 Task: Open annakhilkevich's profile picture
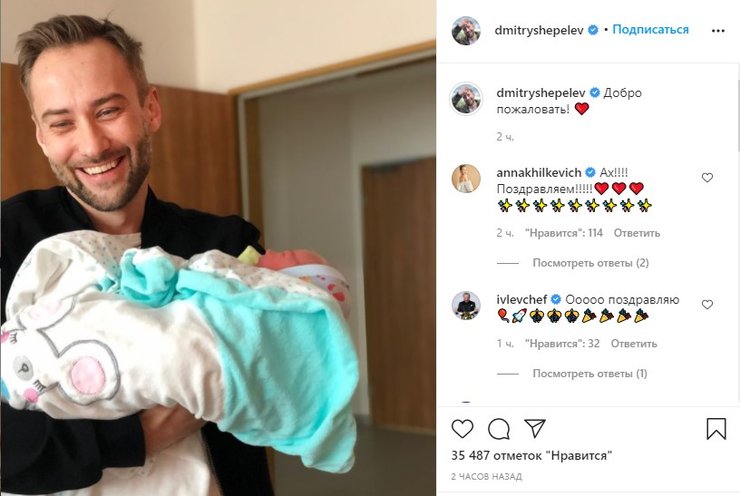[466, 179]
